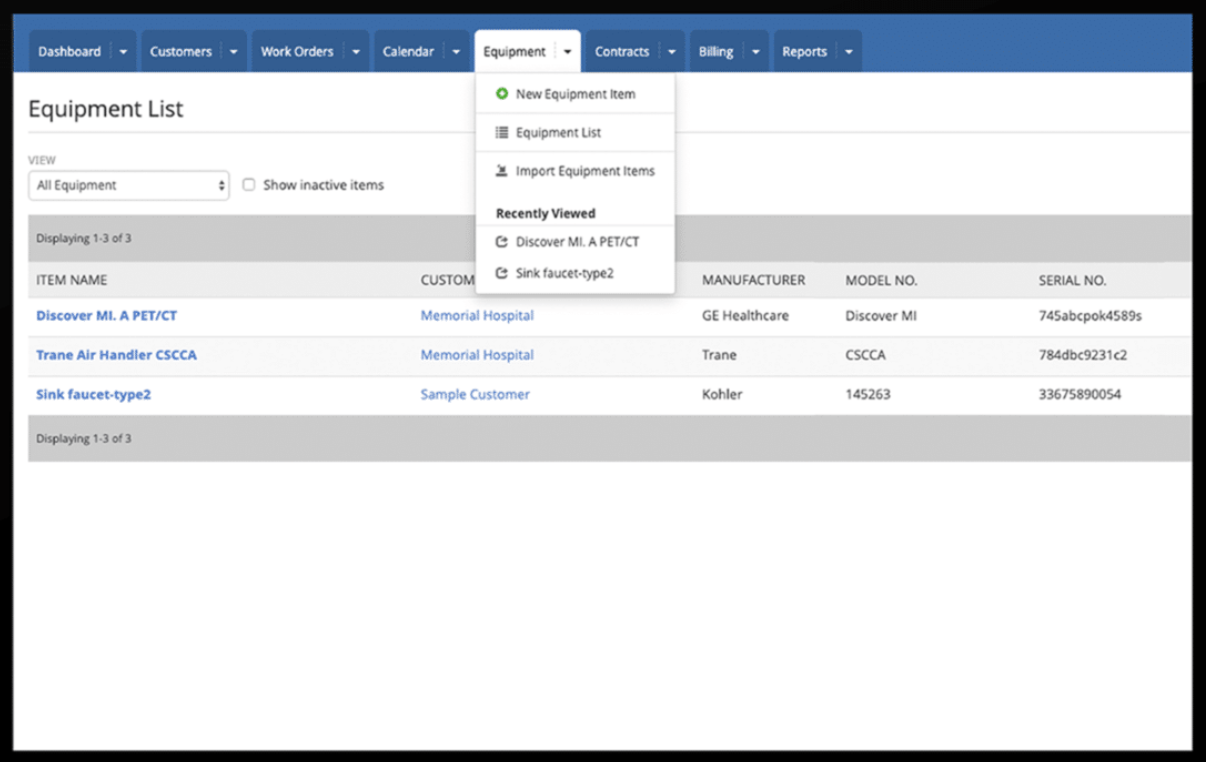Click the recently viewed icon beside Discover MI. A PET/CT

pos(502,241)
